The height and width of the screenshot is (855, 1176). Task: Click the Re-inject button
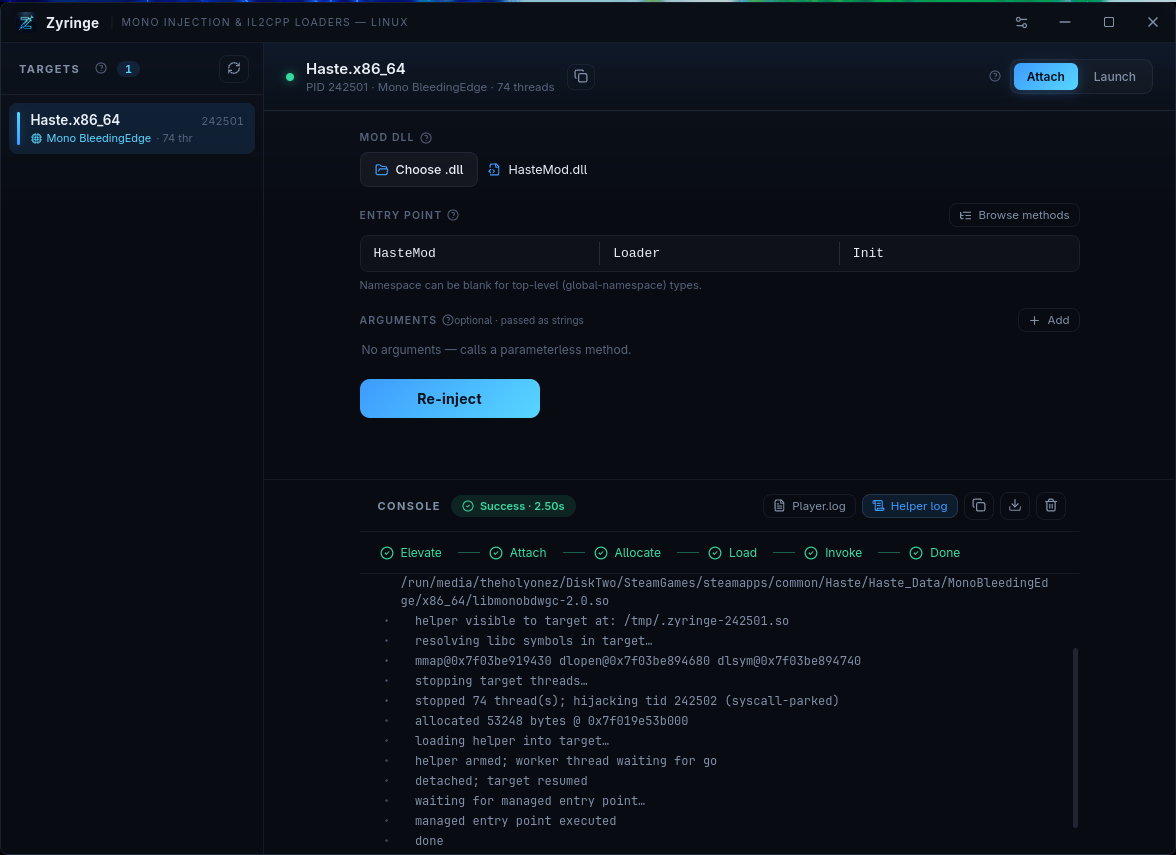point(449,398)
